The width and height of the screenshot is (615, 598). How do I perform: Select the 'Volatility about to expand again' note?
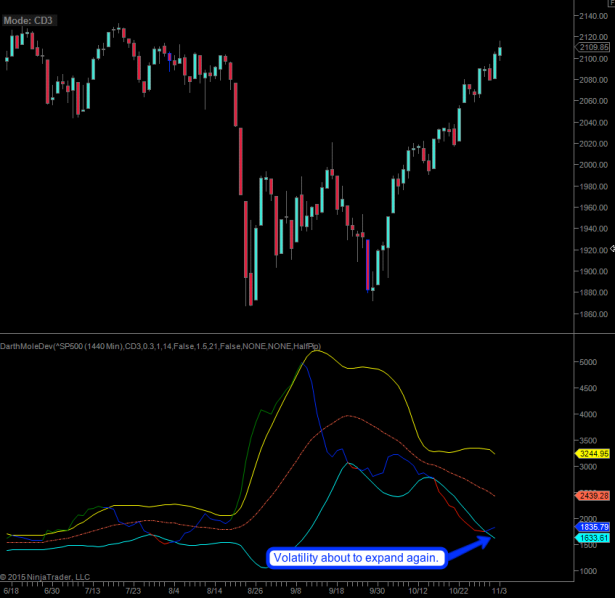click(x=355, y=558)
